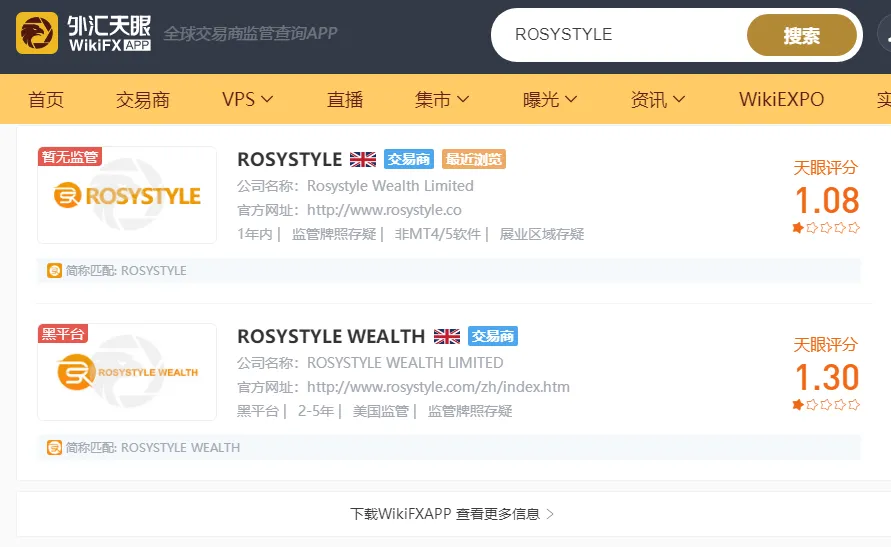Click the WikiFX eagle logo icon
The width and height of the screenshot is (891, 547).
tap(37, 34)
